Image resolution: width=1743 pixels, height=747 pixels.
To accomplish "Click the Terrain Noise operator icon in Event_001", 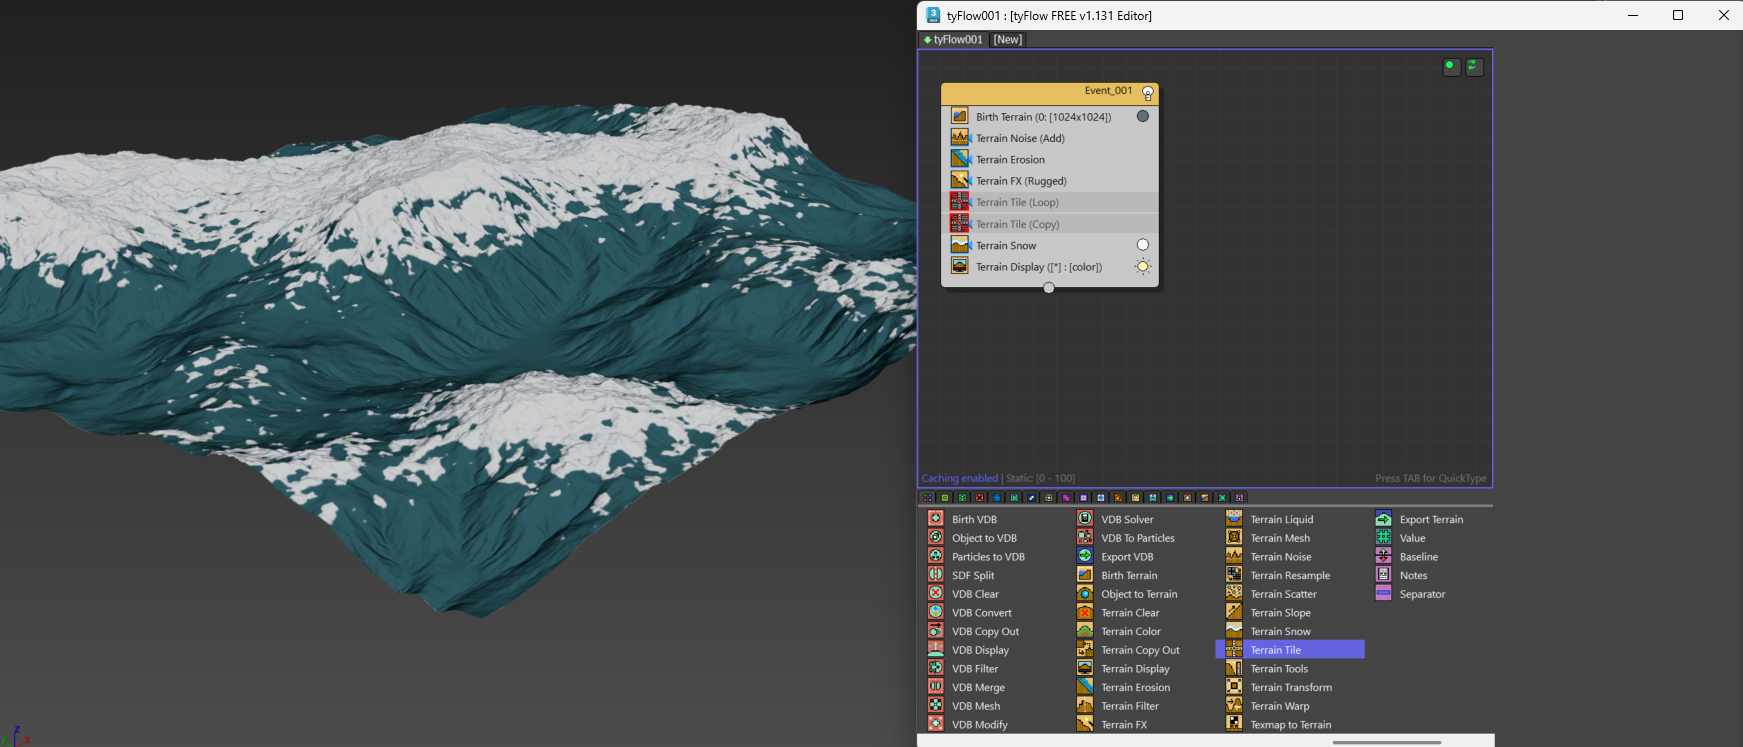I will [959, 138].
